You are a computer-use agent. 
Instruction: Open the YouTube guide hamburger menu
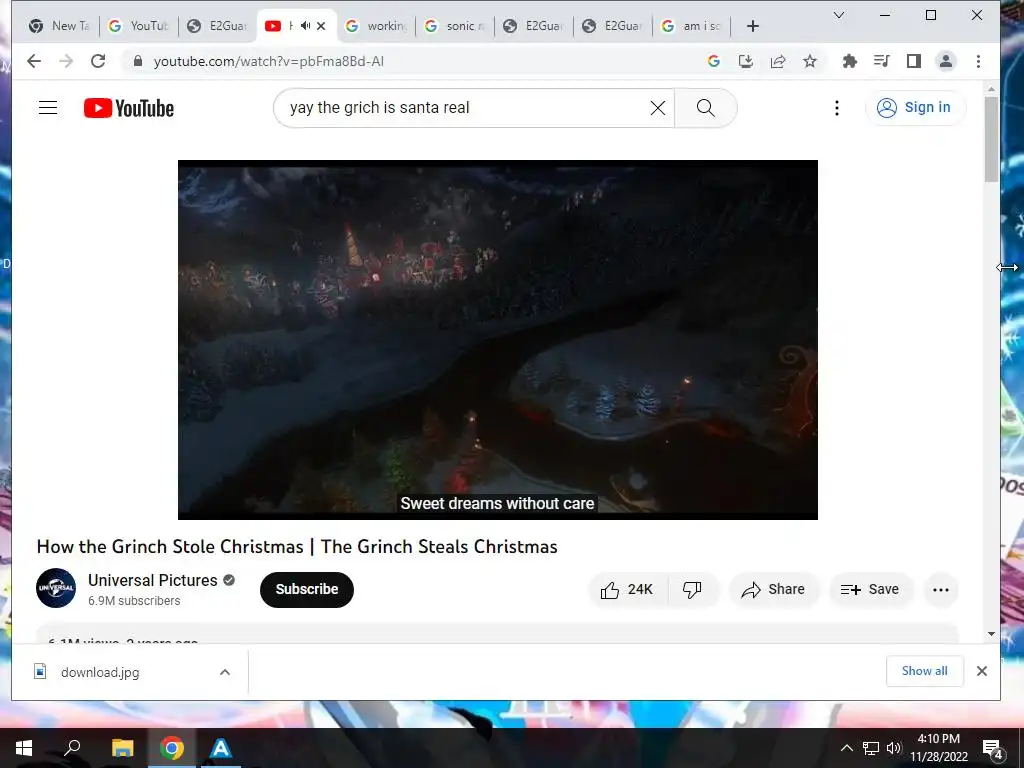point(48,108)
